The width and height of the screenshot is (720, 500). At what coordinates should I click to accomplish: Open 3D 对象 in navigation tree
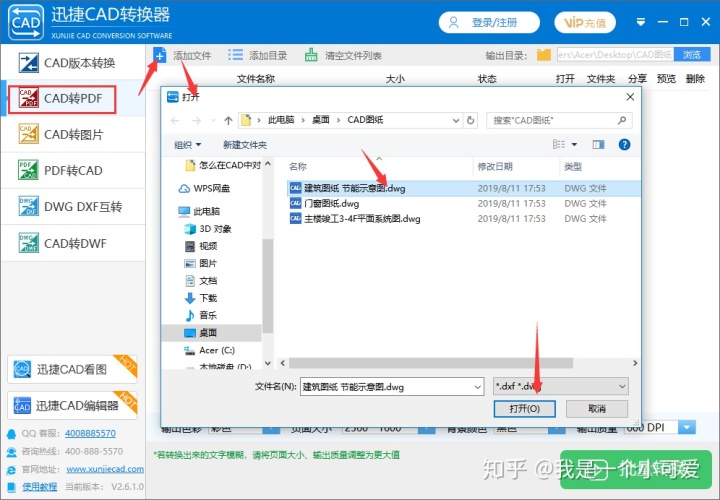[208, 229]
